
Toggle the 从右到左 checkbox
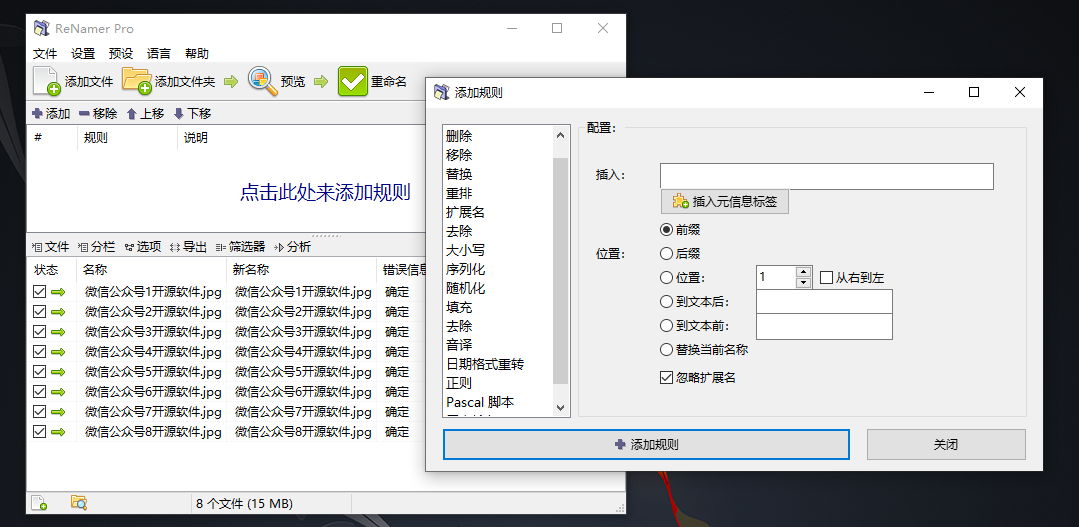click(826, 278)
